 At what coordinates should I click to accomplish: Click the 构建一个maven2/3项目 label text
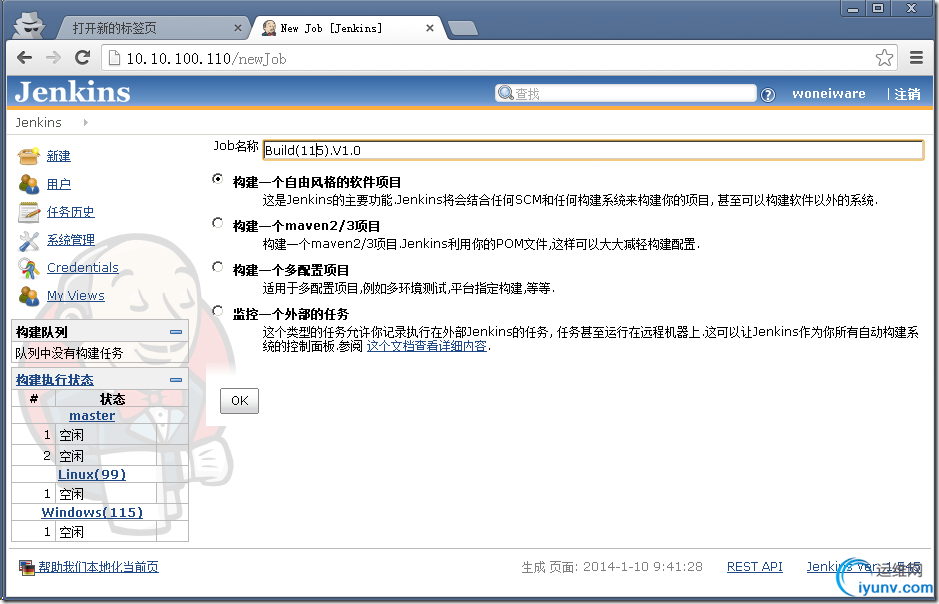pos(307,226)
